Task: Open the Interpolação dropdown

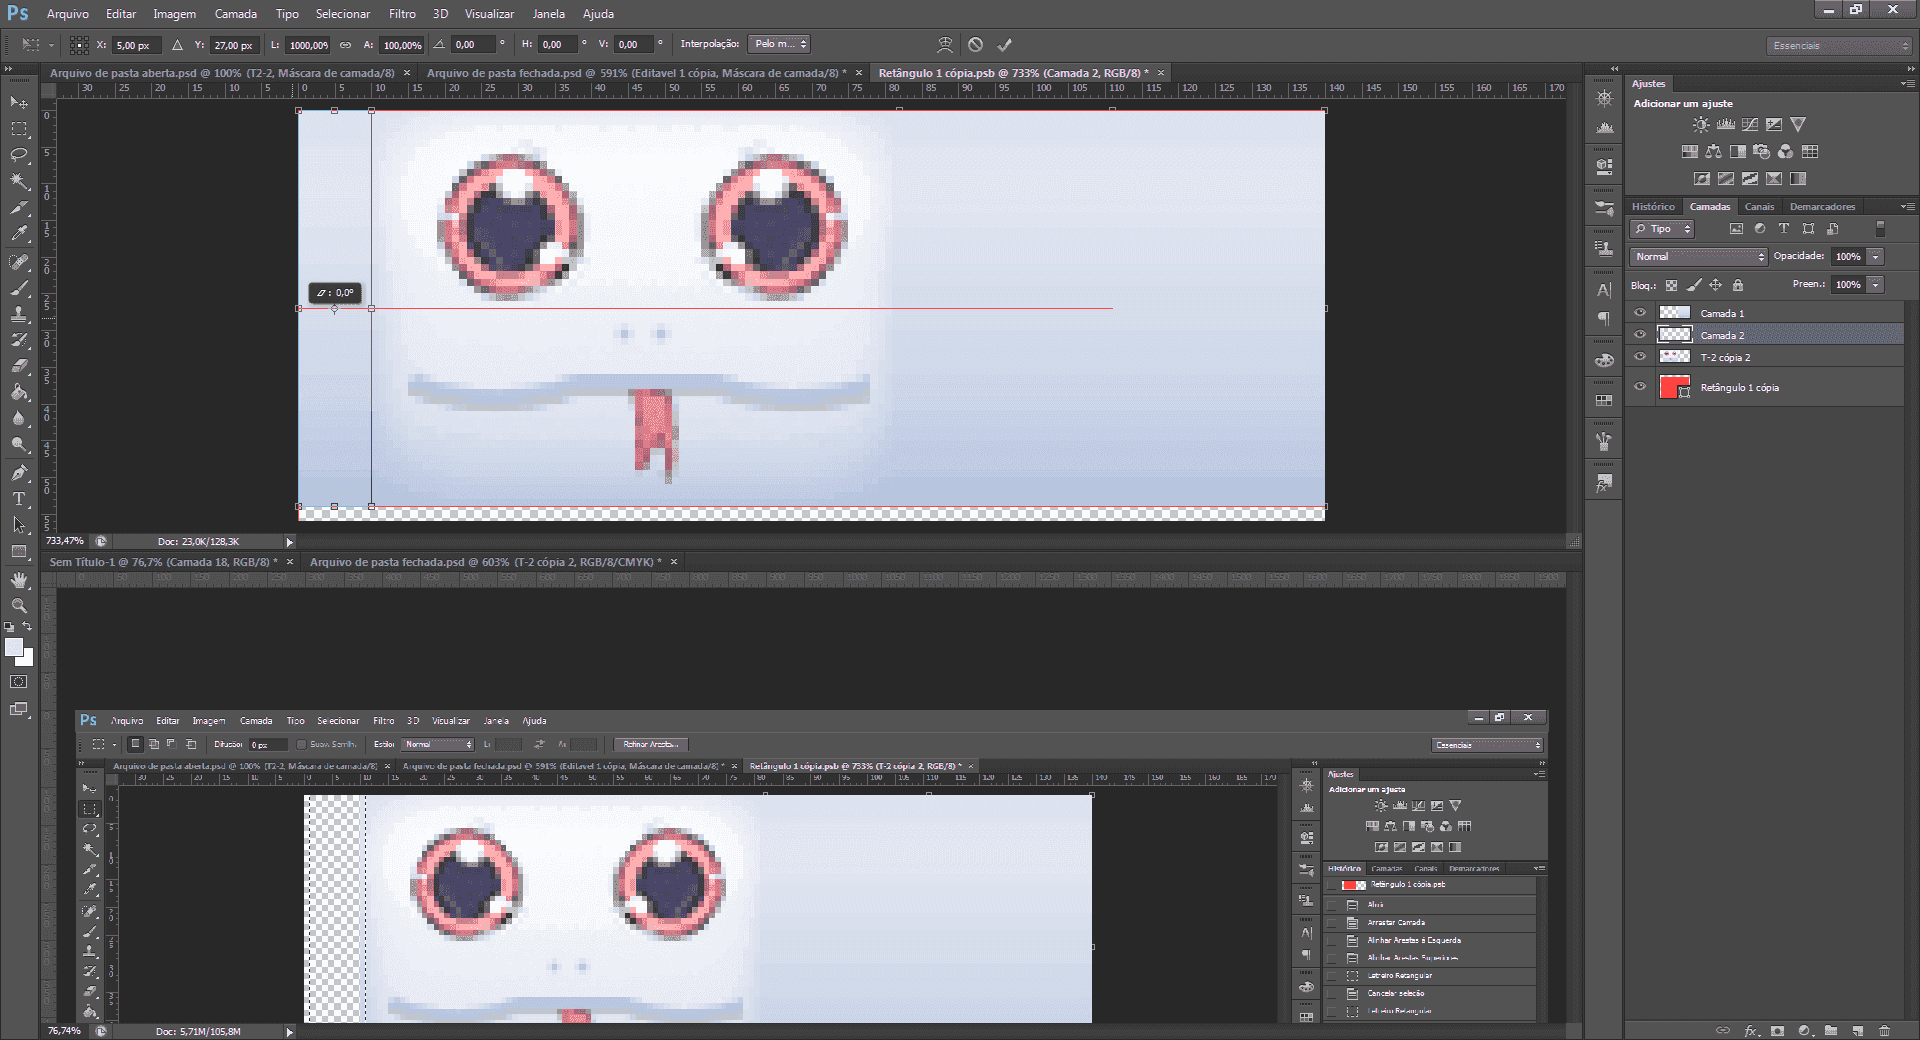Action: [781, 44]
